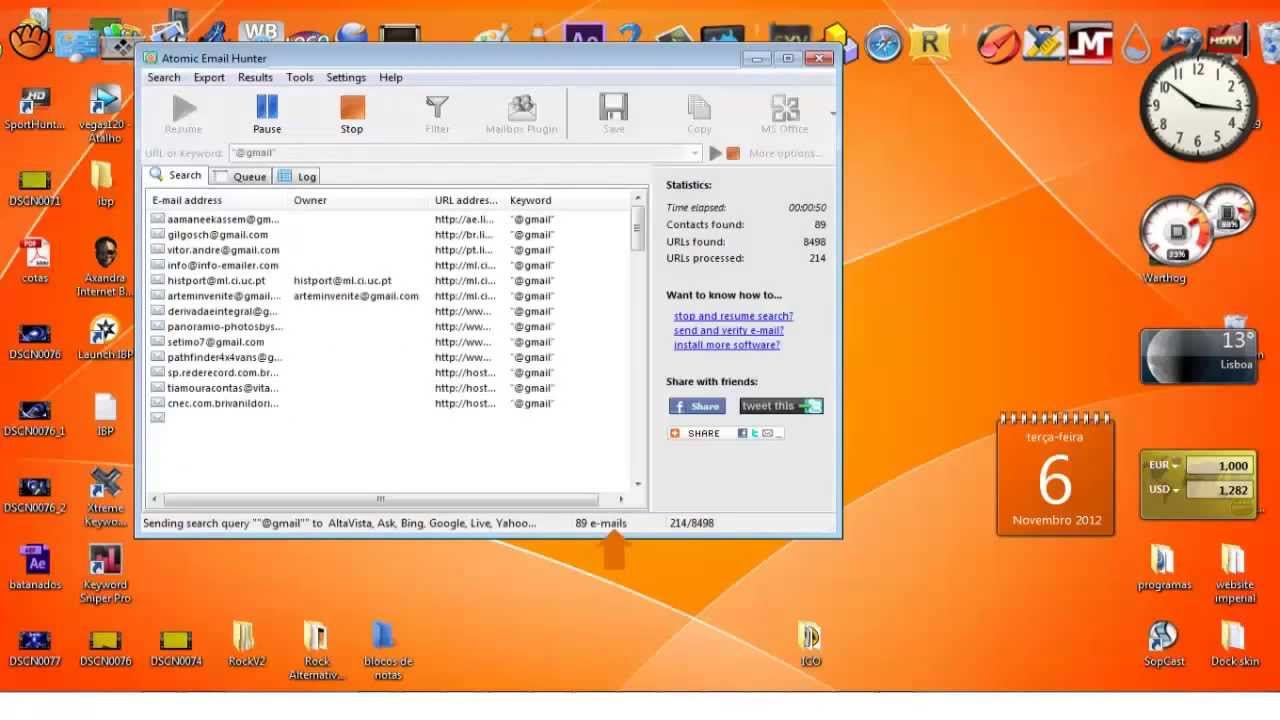
Task: Open the Keyword Sniper Pro desktop icon
Action: 105,575
